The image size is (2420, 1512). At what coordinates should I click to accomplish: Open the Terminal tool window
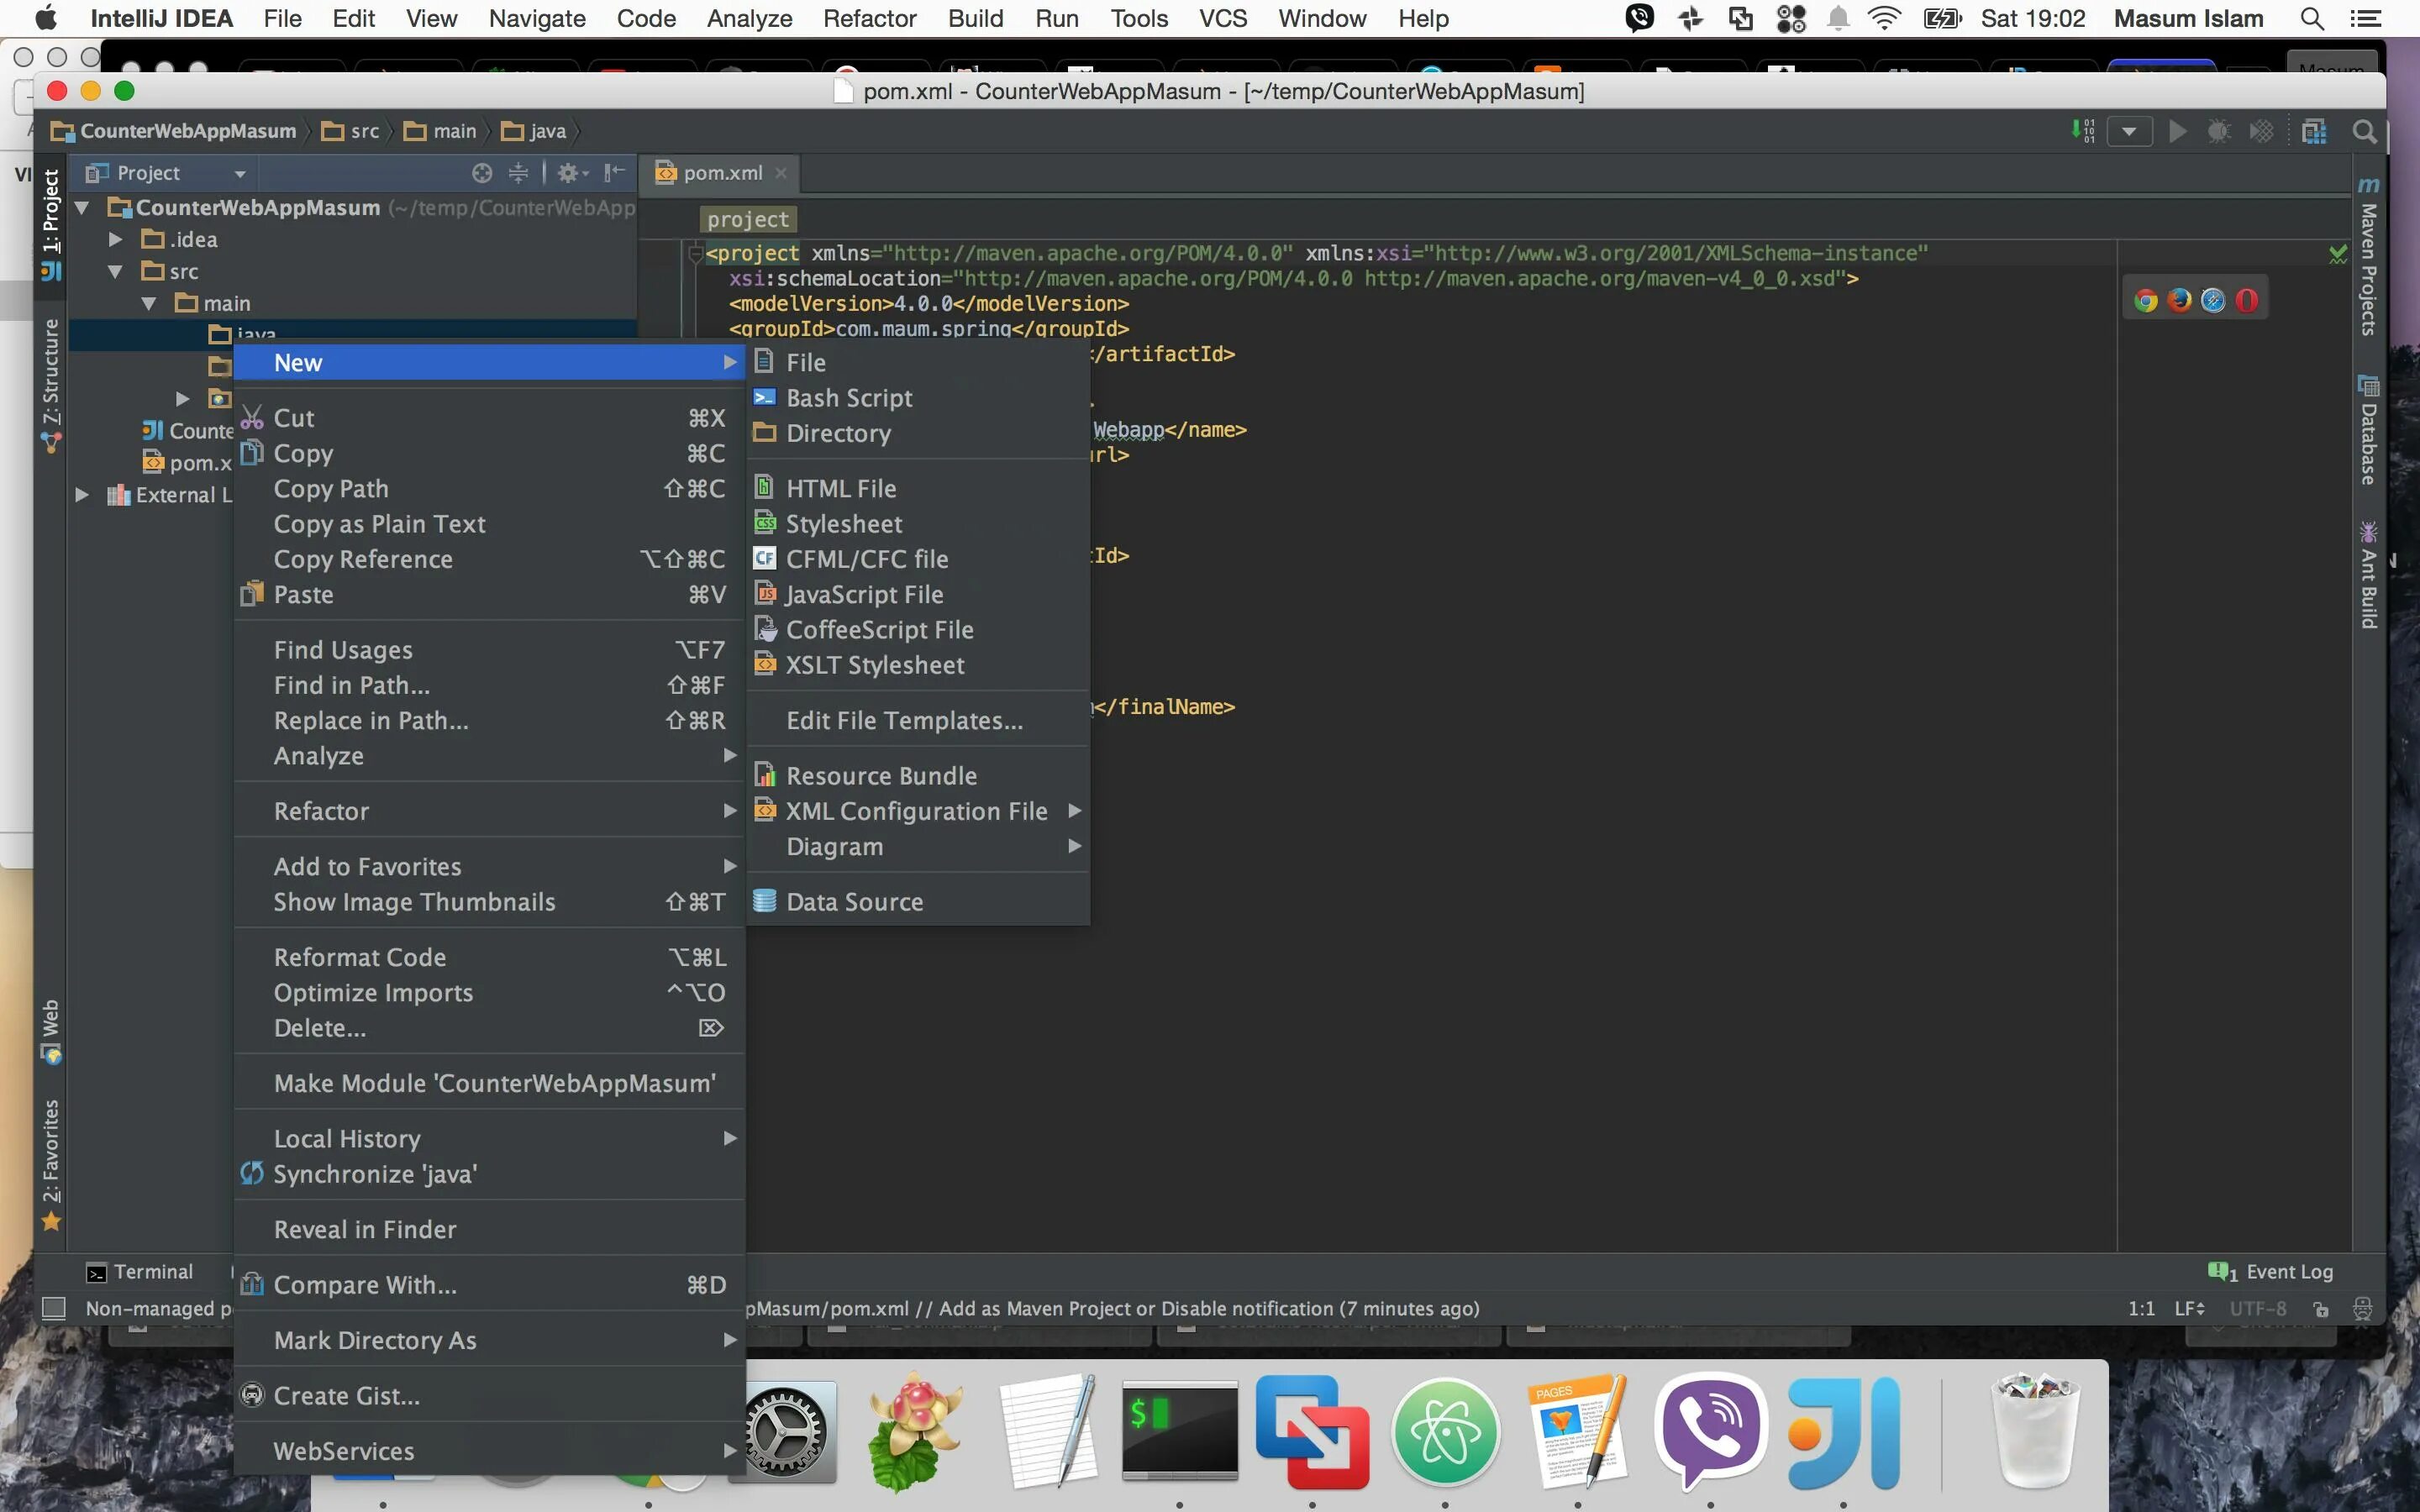[140, 1272]
